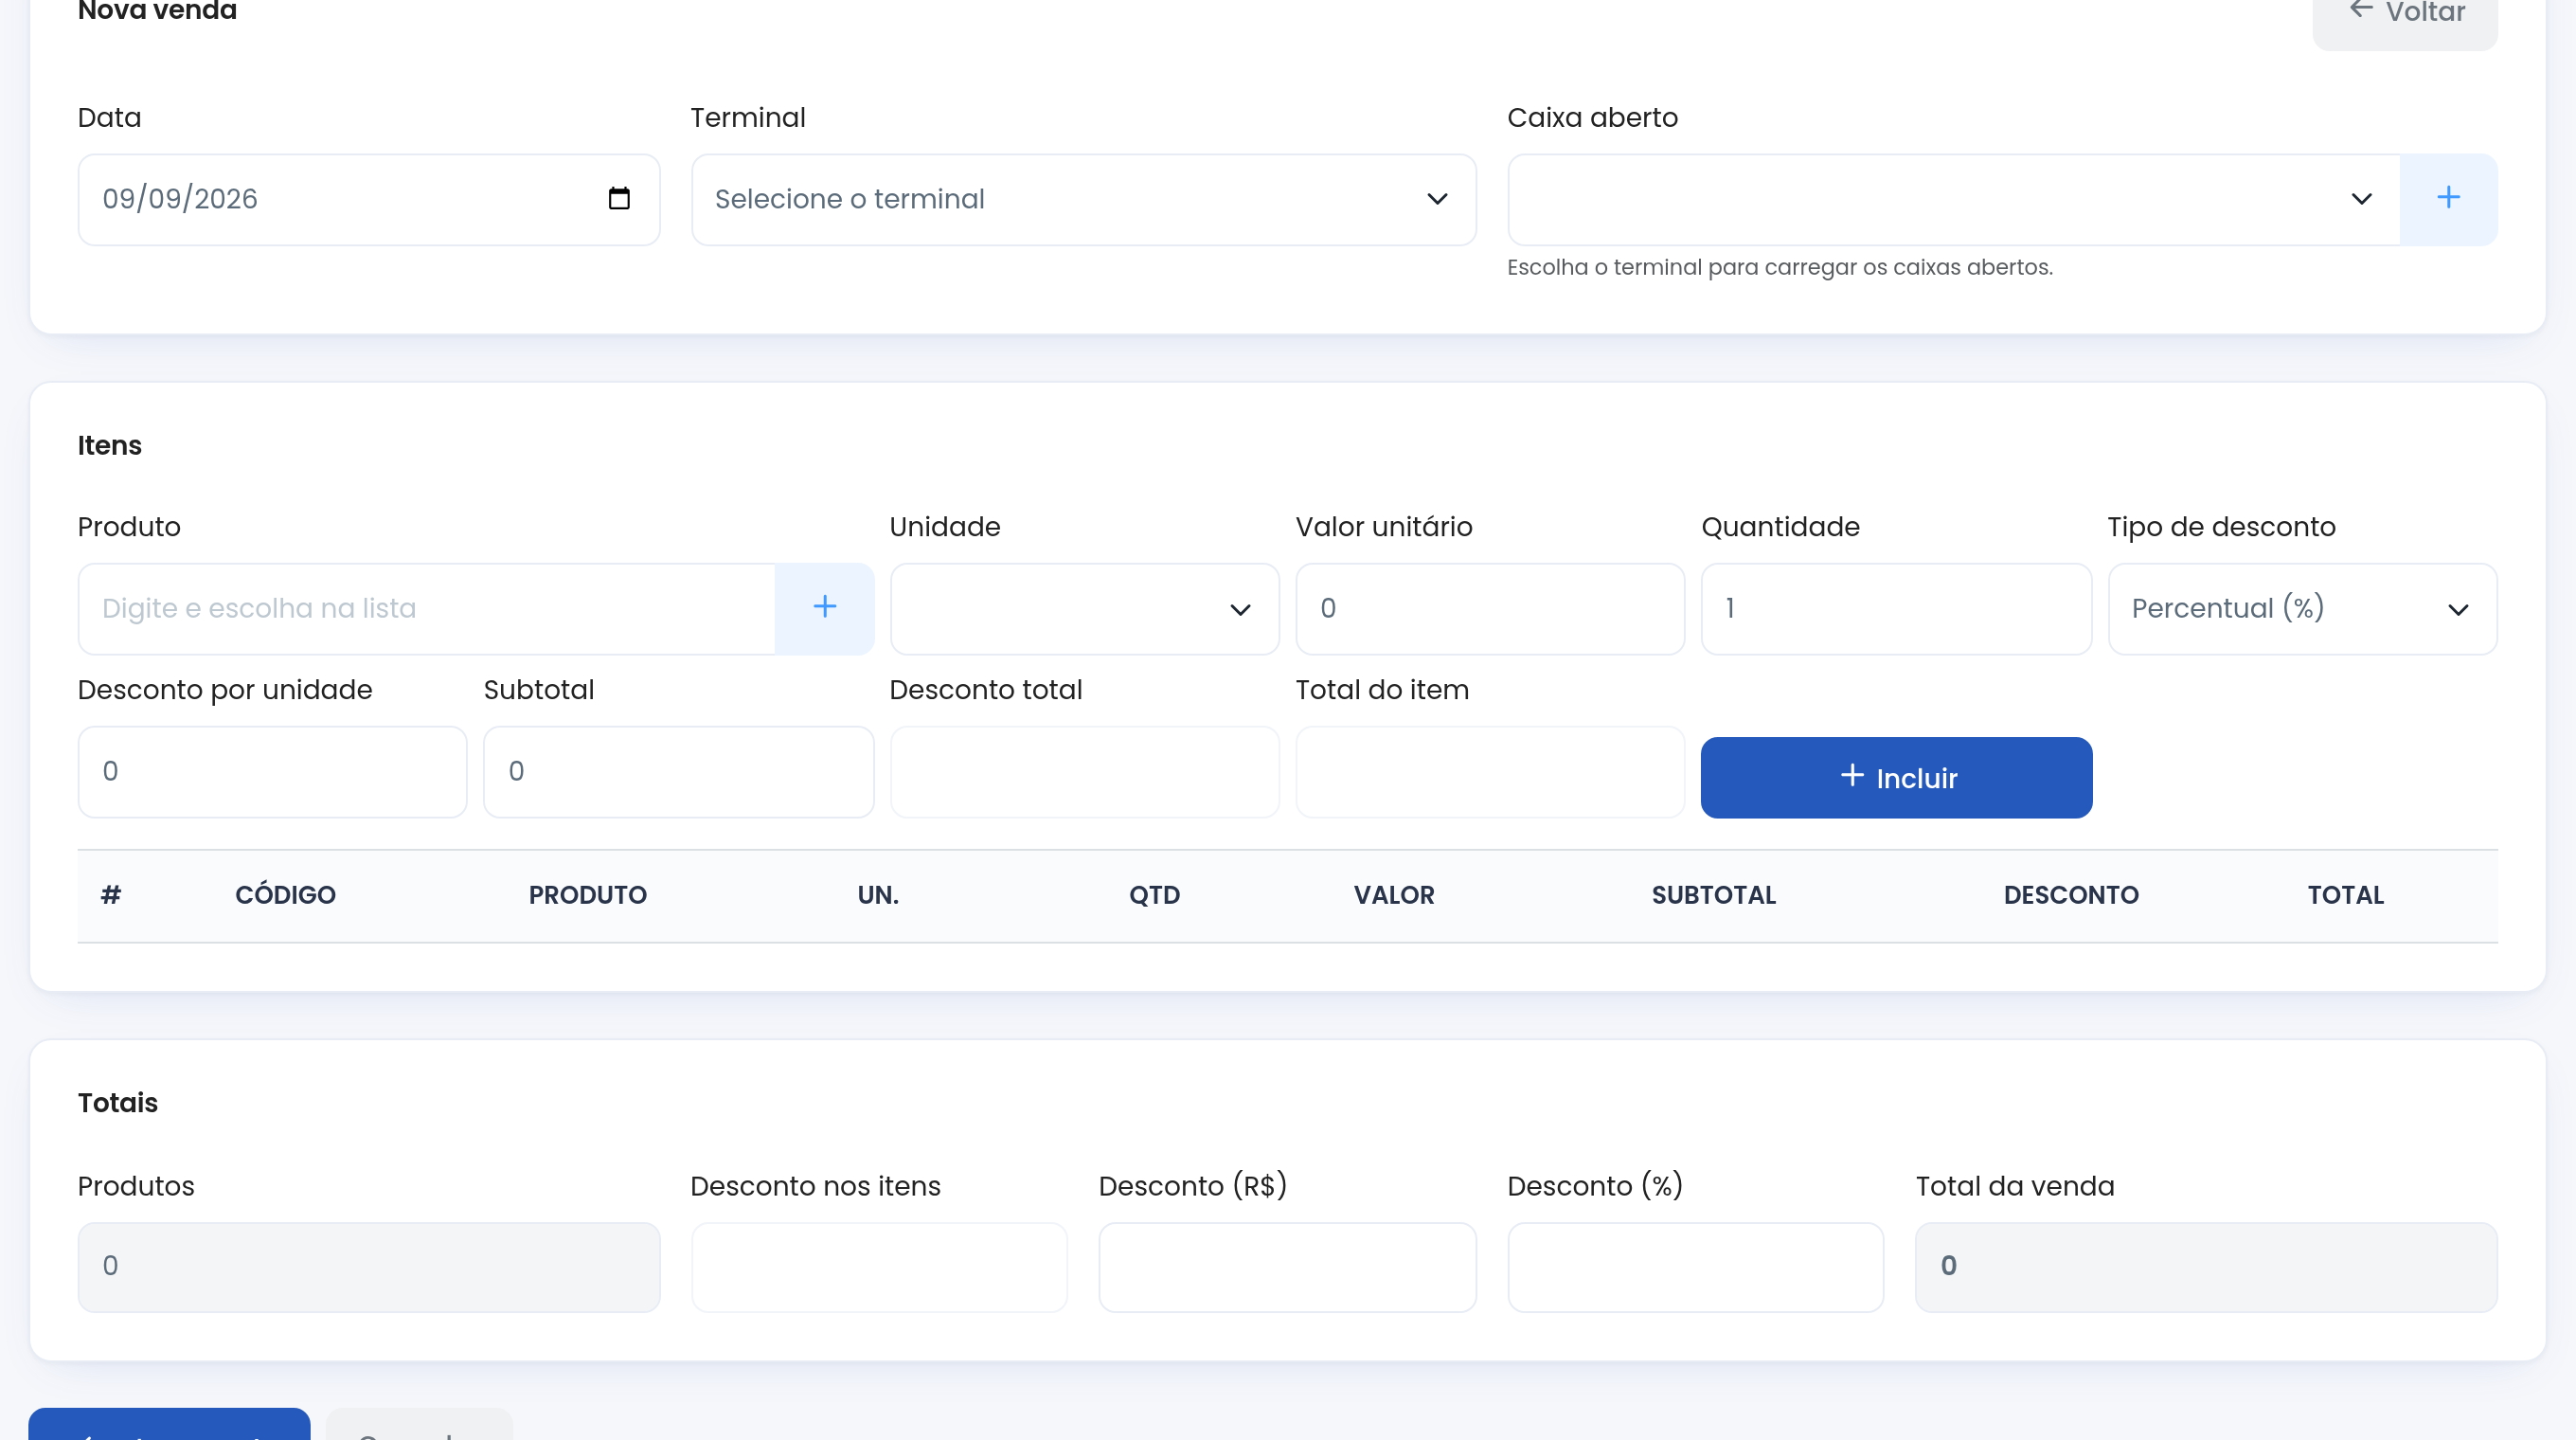This screenshot has width=2576, height=1440.
Task: Click the Desconto por unidade field
Action: (272, 771)
